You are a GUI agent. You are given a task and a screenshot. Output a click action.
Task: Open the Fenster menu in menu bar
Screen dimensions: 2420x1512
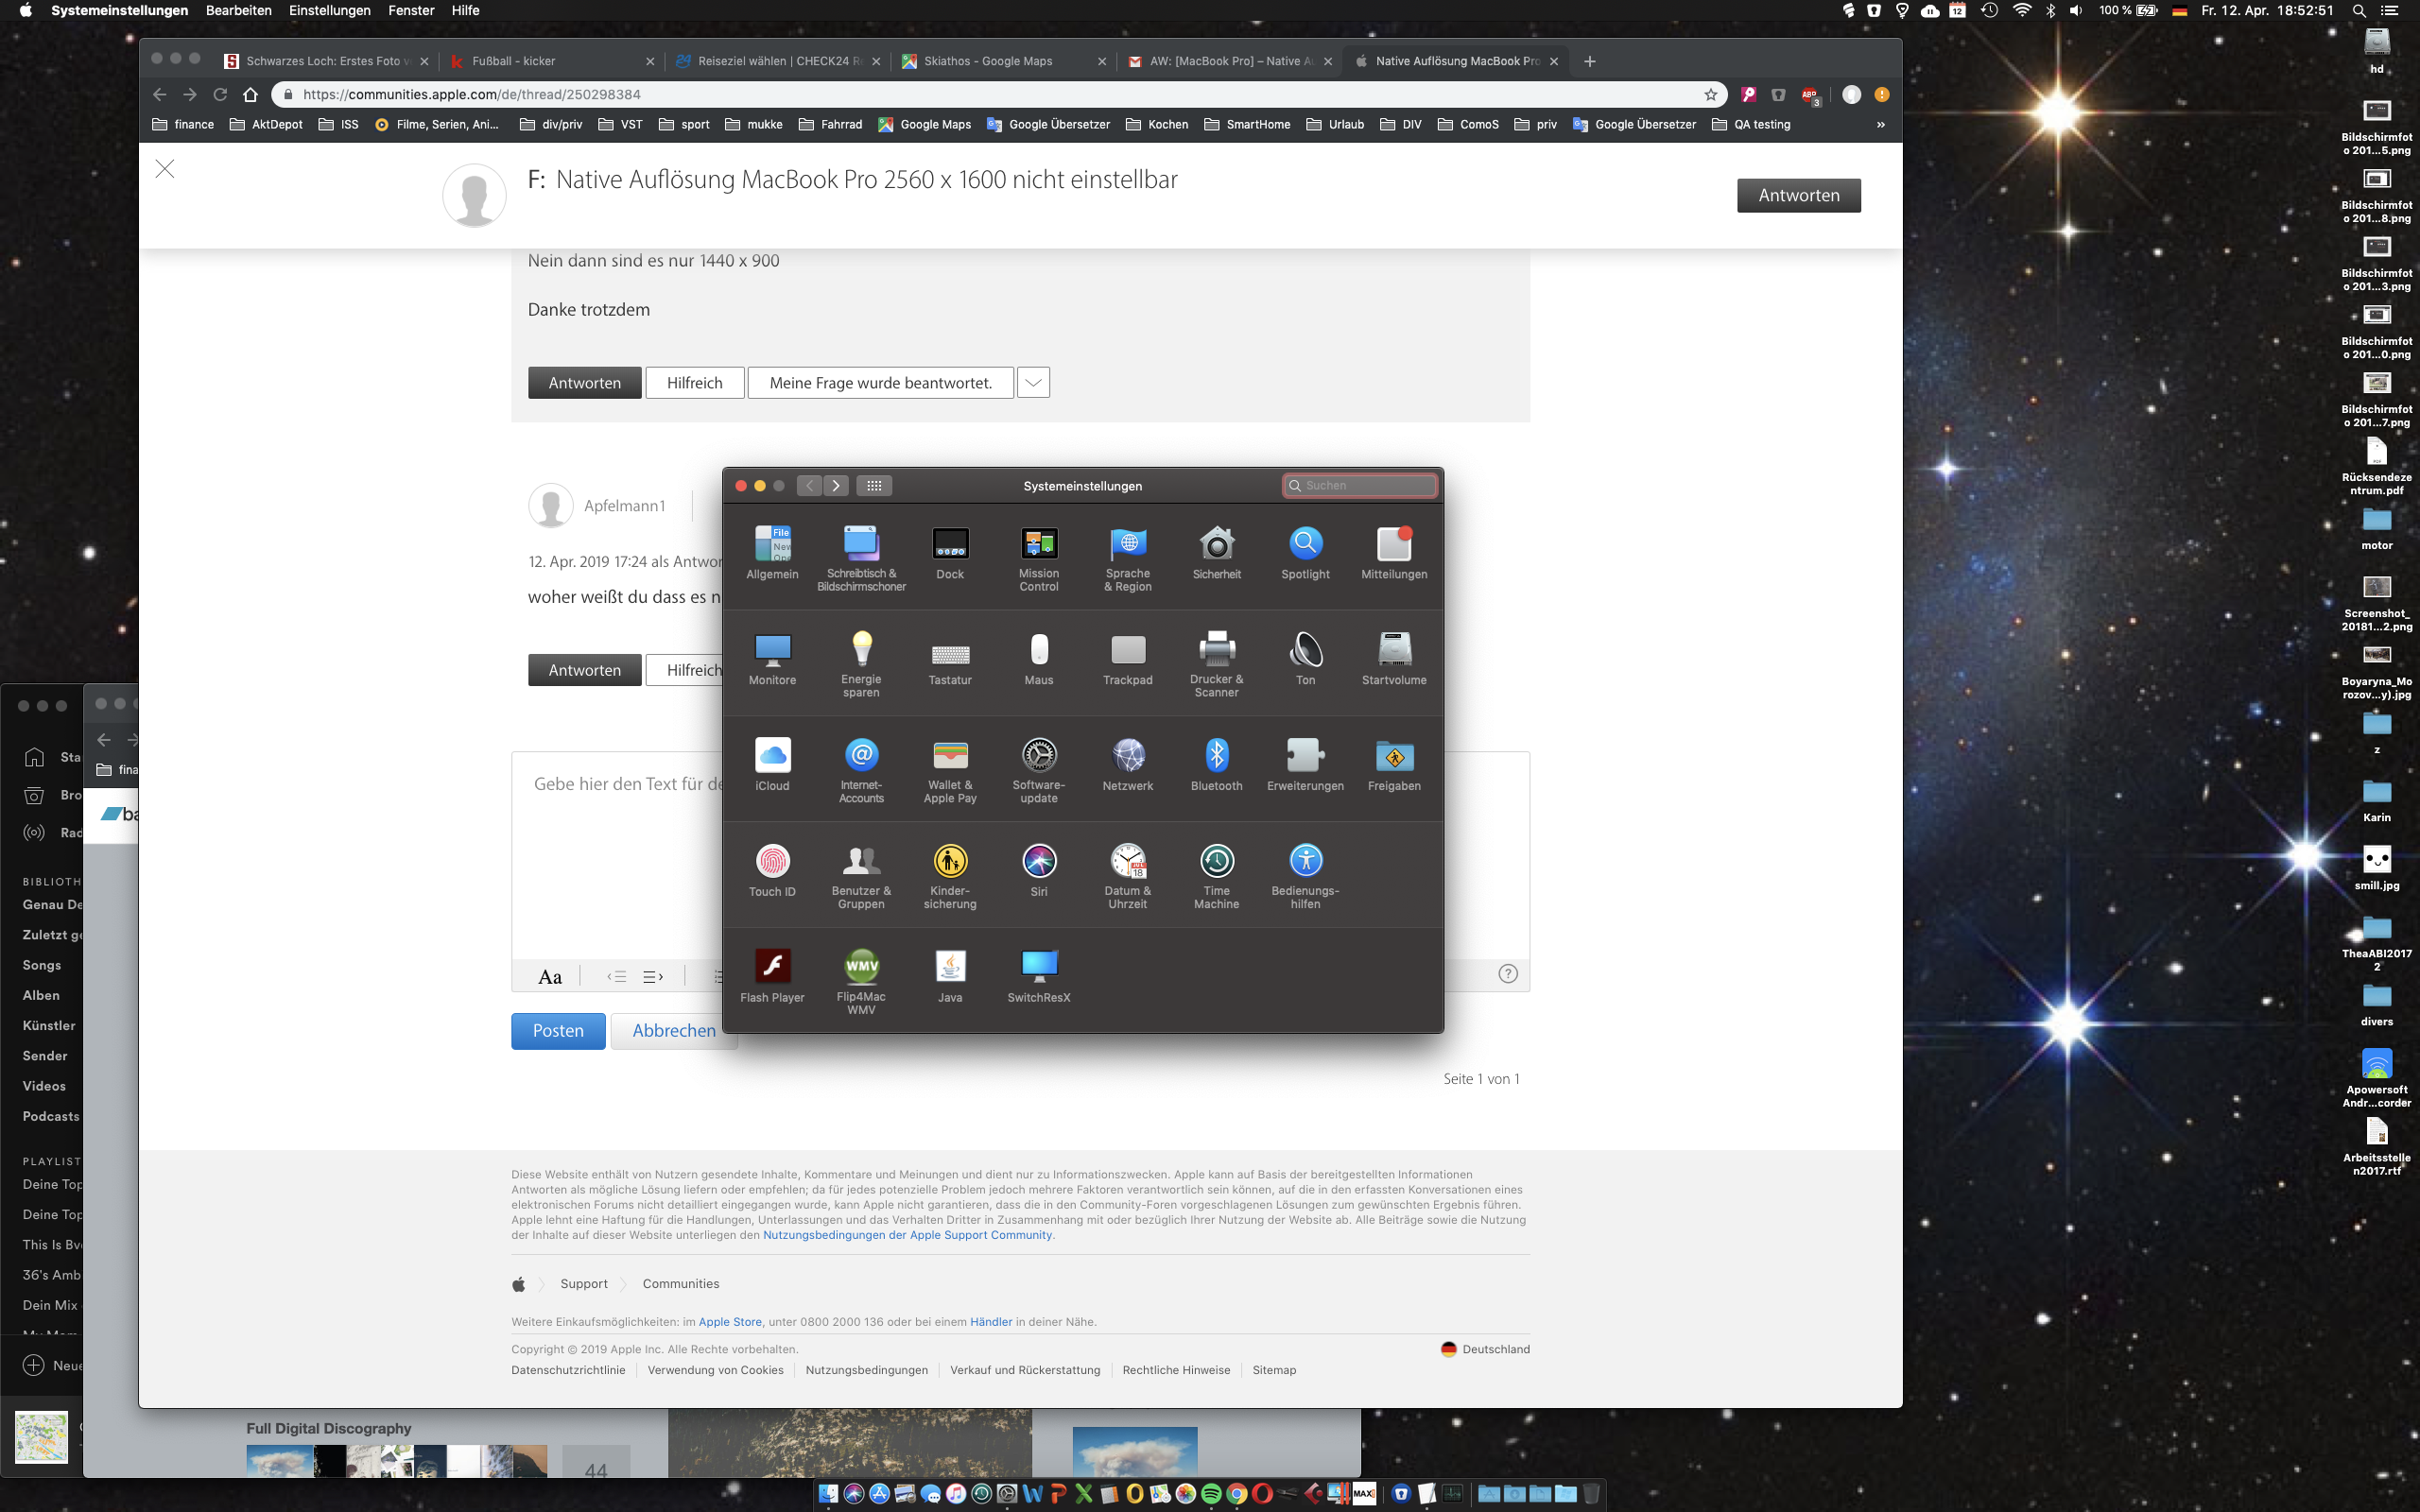coord(411,11)
